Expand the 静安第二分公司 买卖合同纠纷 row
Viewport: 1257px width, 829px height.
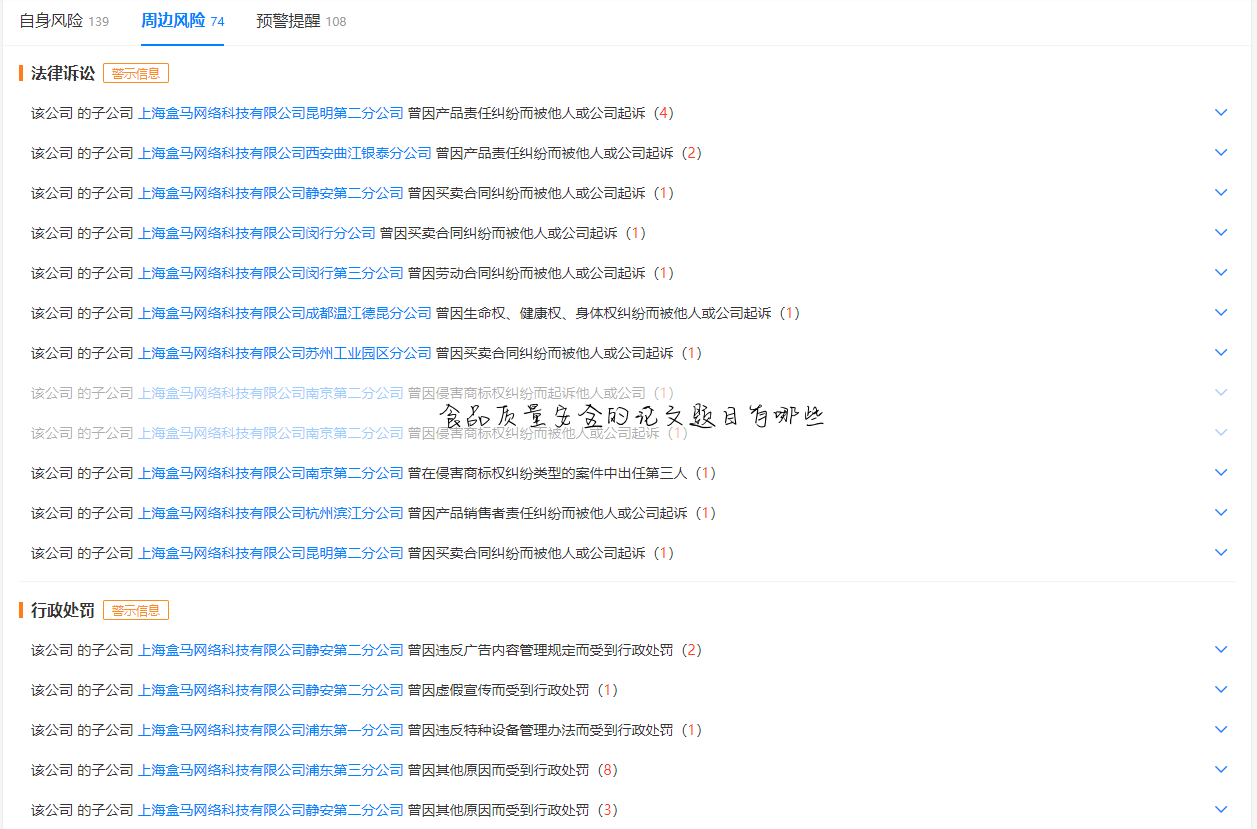[x=1221, y=193]
